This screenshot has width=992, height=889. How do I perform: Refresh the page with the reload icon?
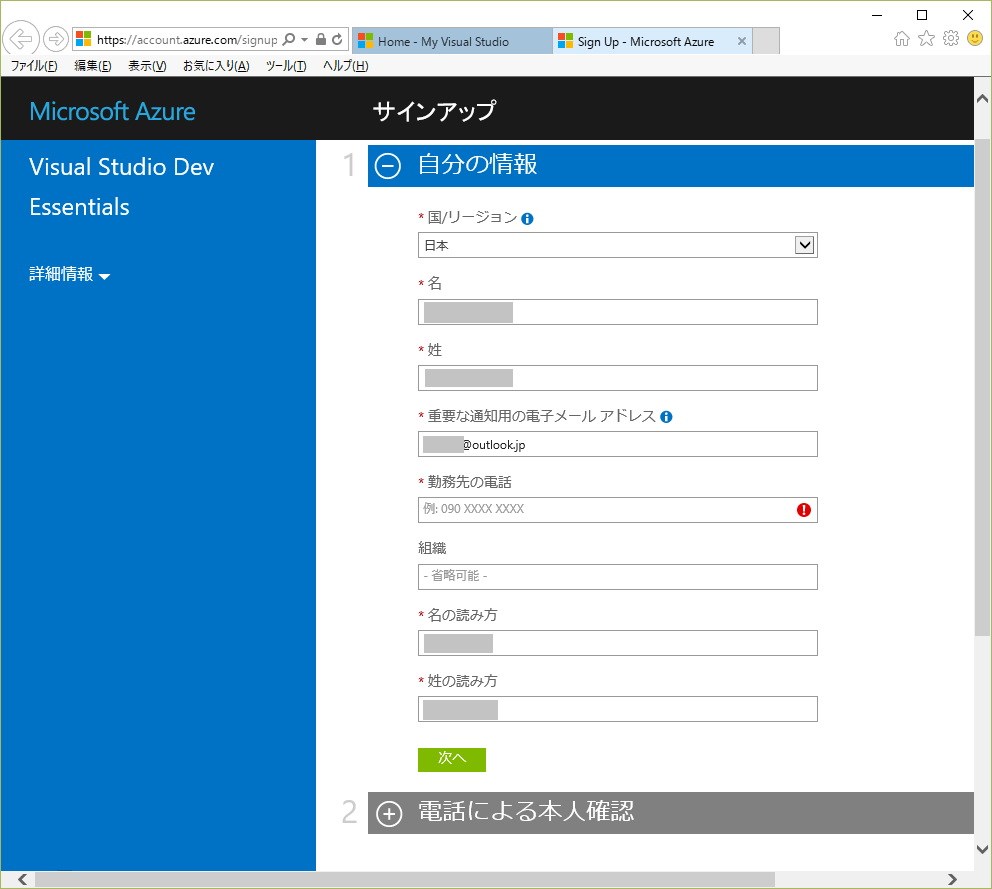(x=337, y=39)
